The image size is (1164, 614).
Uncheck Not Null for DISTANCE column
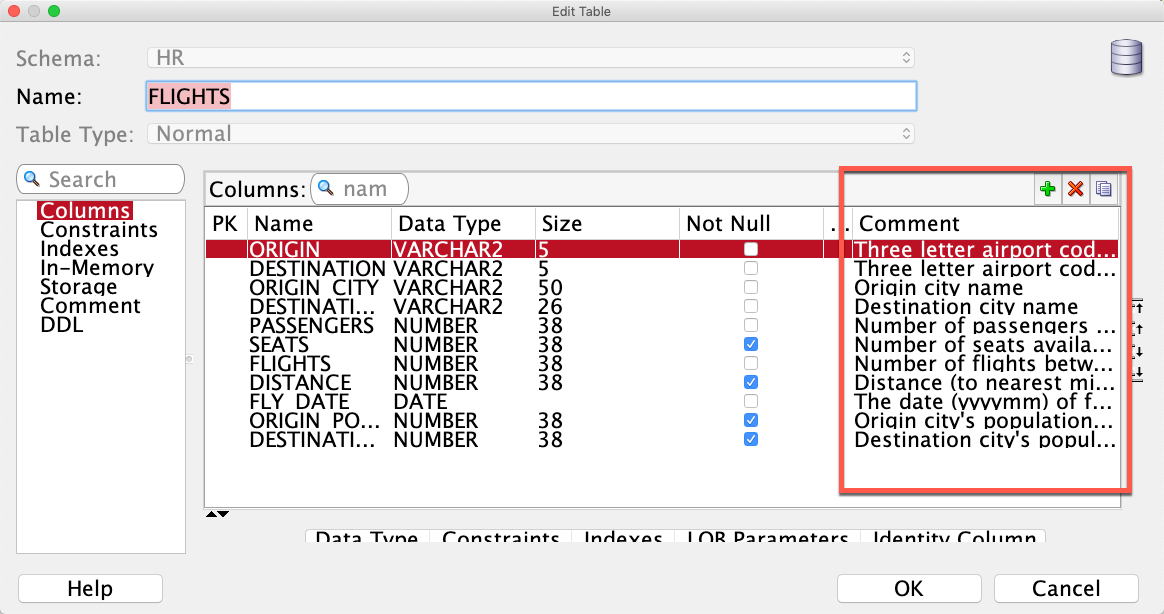[751, 382]
